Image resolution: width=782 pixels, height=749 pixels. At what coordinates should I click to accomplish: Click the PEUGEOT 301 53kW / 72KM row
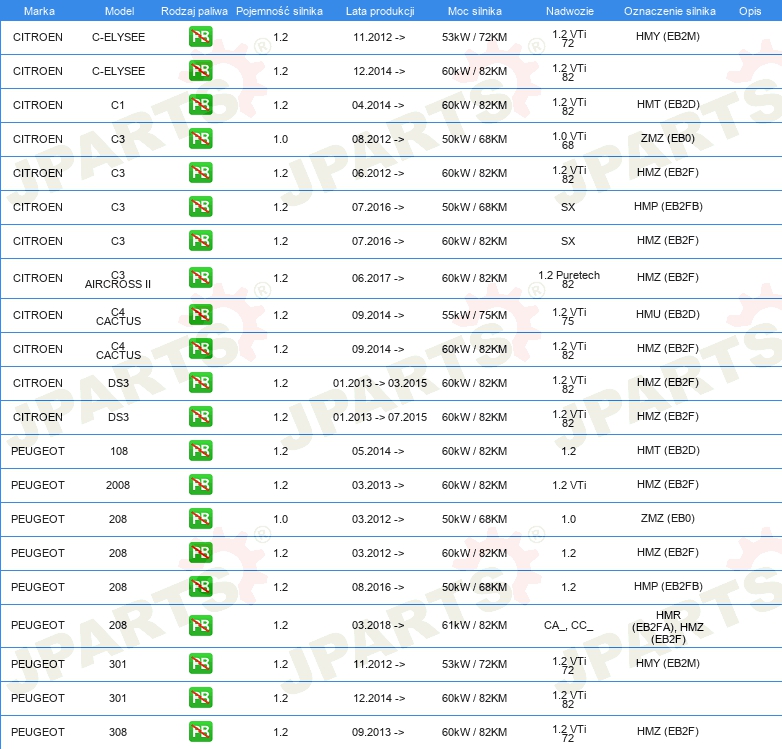pyautogui.click(x=391, y=665)
